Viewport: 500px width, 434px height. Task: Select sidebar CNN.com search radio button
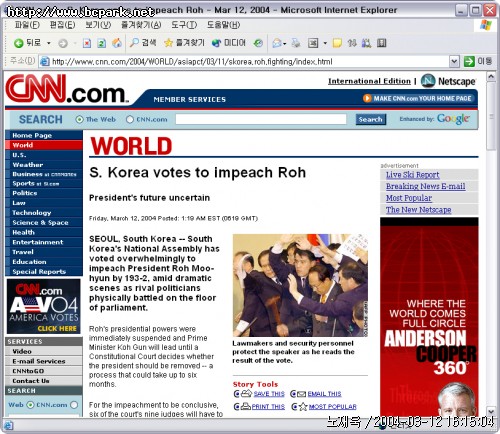[x=74, y=405]
